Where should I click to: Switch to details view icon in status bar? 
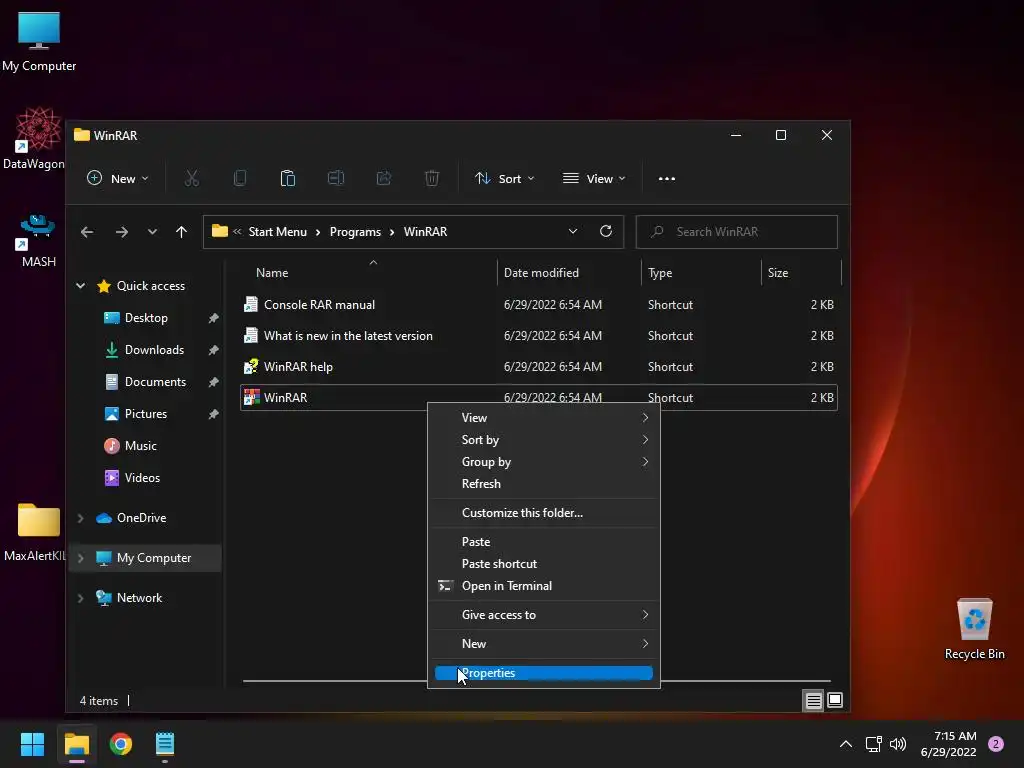tap(813, 701)
